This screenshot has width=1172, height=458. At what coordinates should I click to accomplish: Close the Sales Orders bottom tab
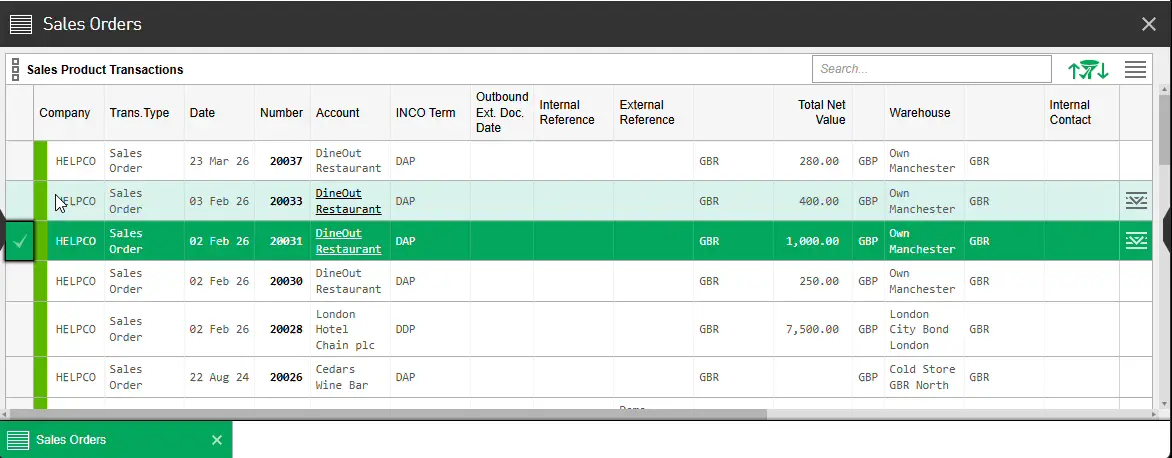point(217,440)
